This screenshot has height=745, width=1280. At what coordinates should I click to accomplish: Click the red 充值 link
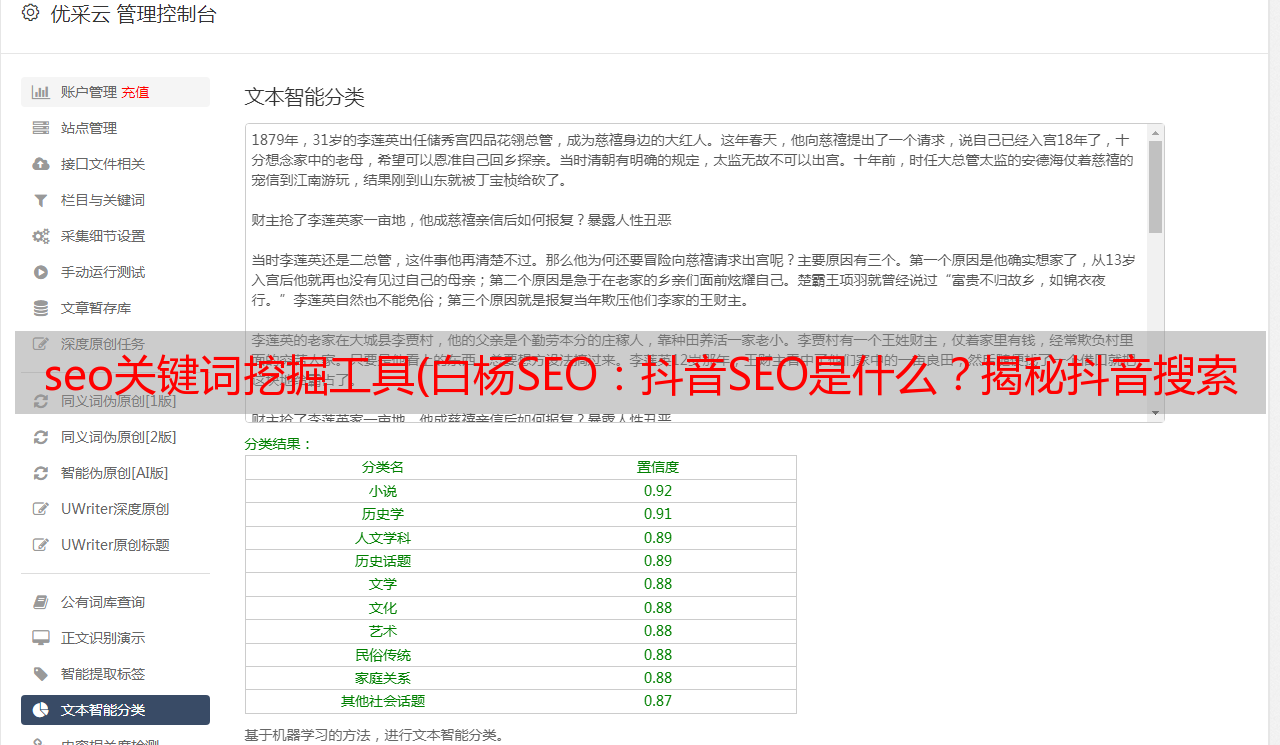135,92
